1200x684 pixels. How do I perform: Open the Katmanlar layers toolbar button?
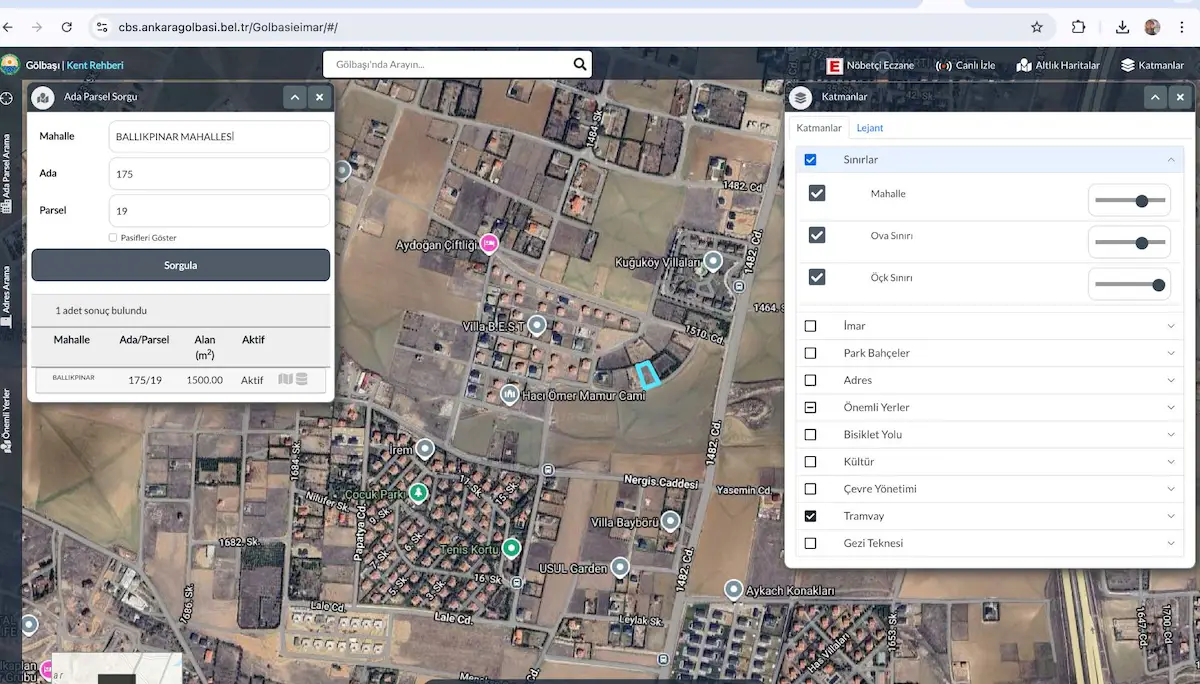(1152, 65)
